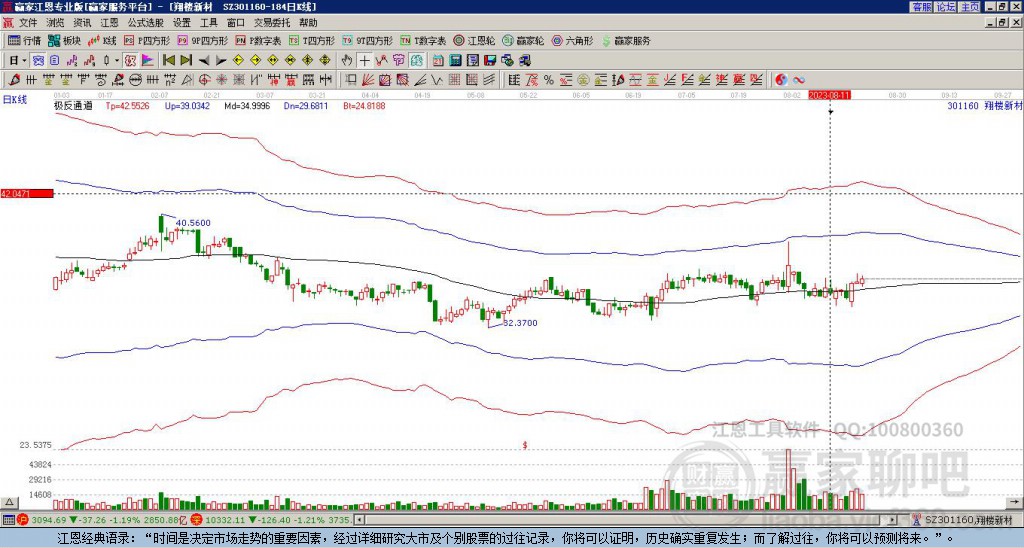
Task: Click the Tp=42.5526 indicator value
Action: pos(127,105)
